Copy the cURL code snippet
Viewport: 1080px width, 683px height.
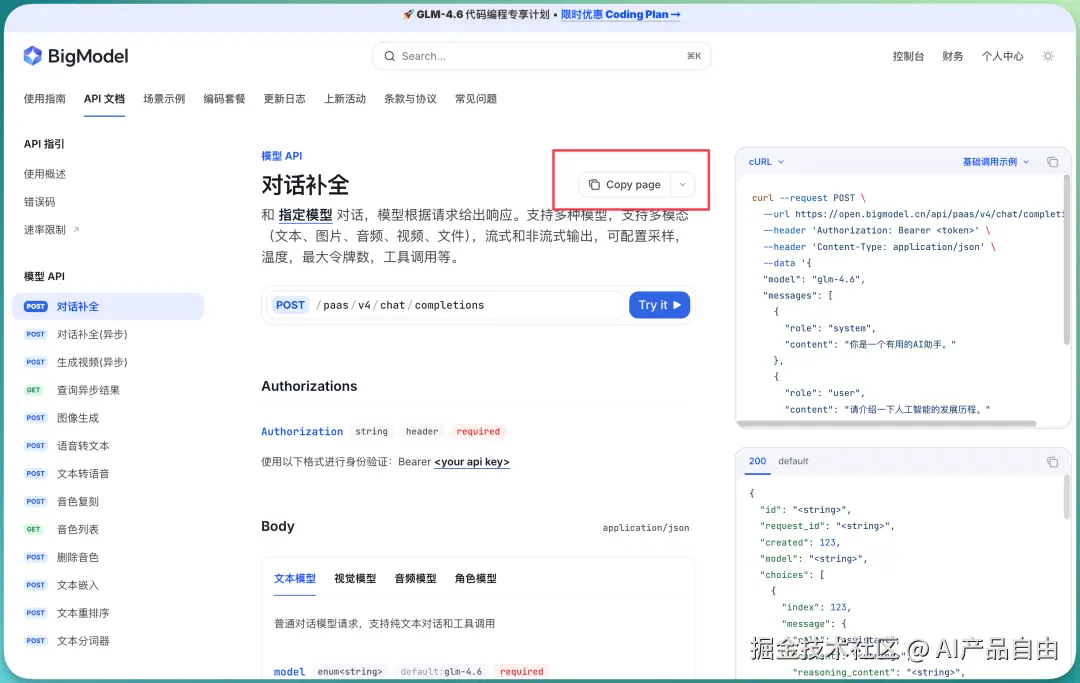[x=1052, y=161]
